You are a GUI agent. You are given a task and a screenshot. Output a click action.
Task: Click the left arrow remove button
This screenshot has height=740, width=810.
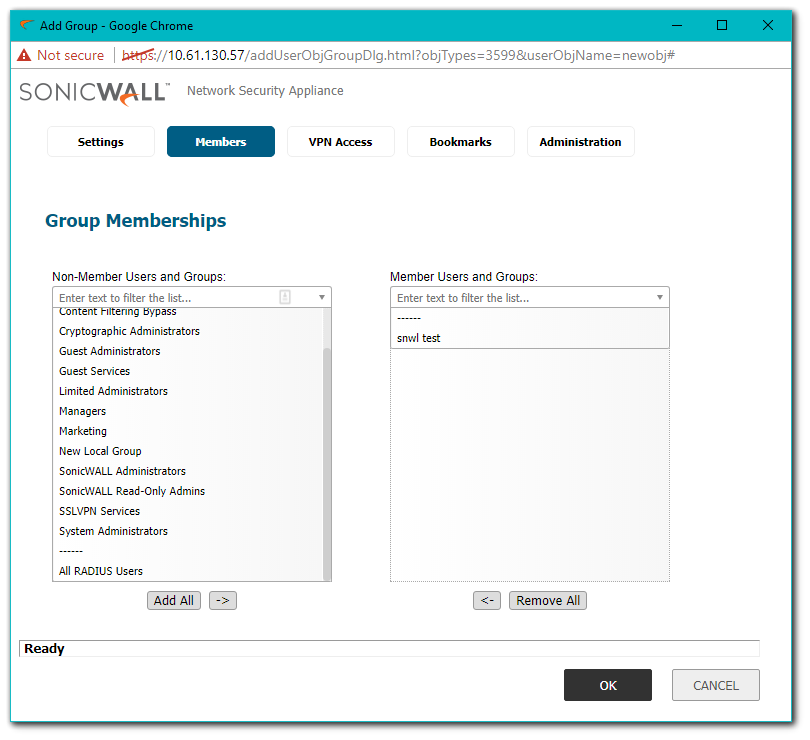[x=487, y=600]
